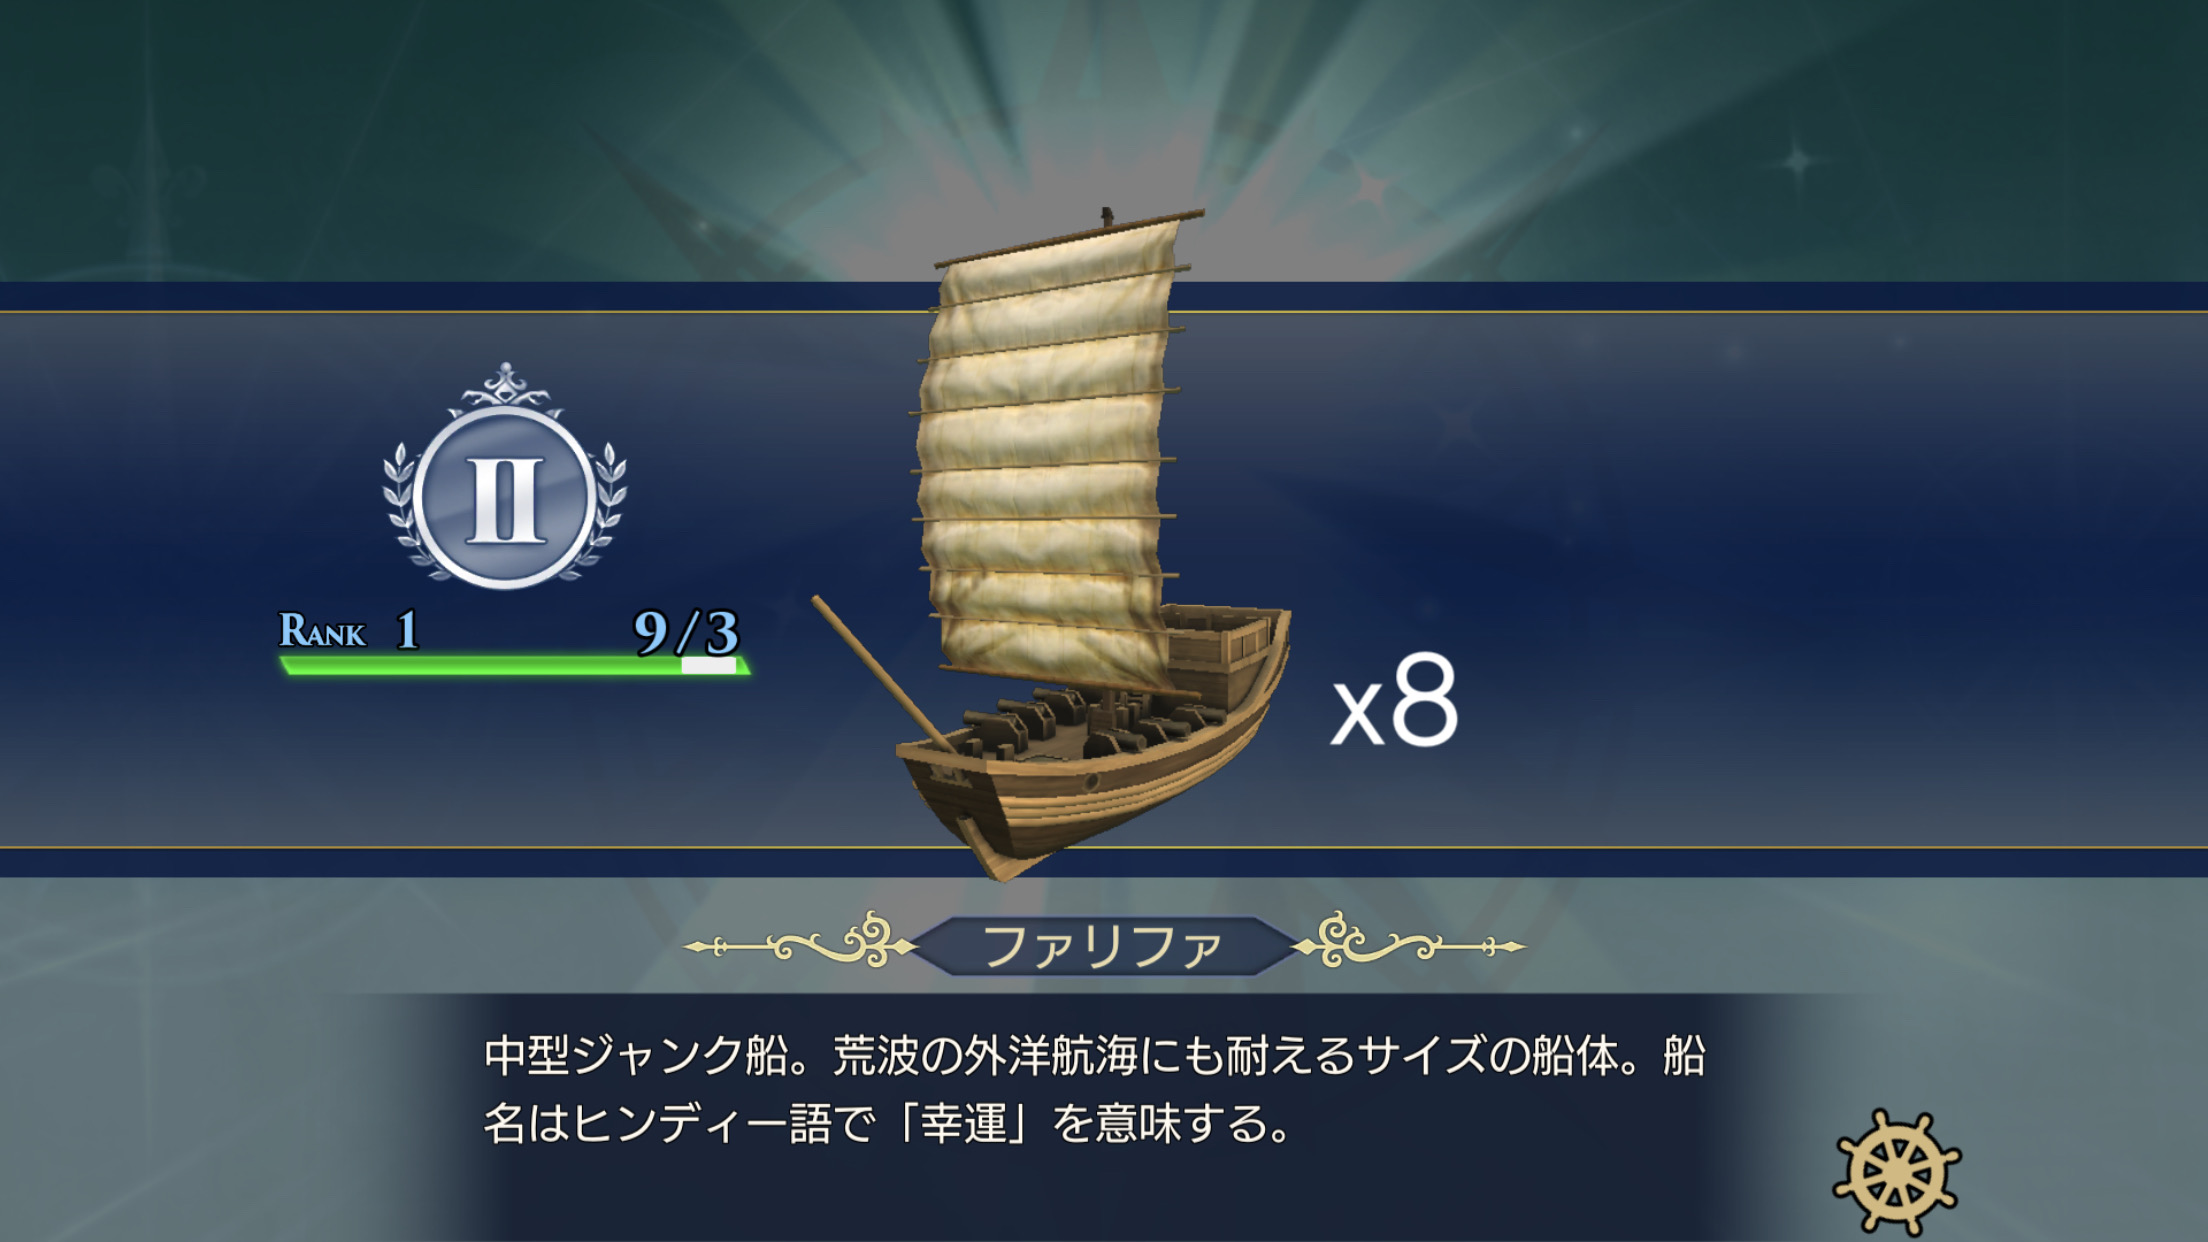Viewport: 2208px width, 1242px height.
Task: Tap the golden ship's wheel icon
Action: tap(1896, 1172)
